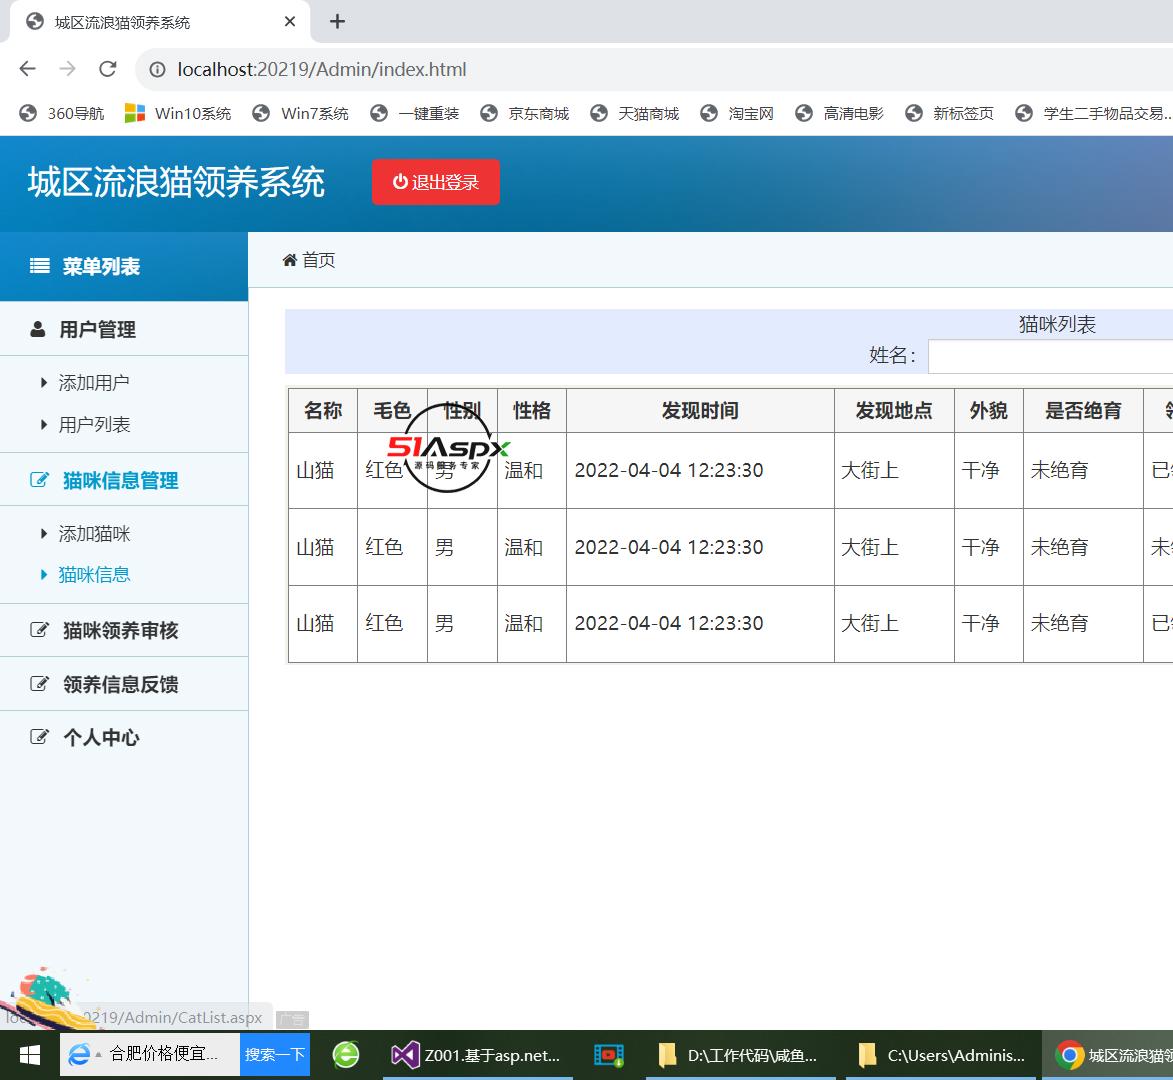Click the 姓名 search input field
The width and height of the screenshot is (1173, 1080).
pos(1050,356)
